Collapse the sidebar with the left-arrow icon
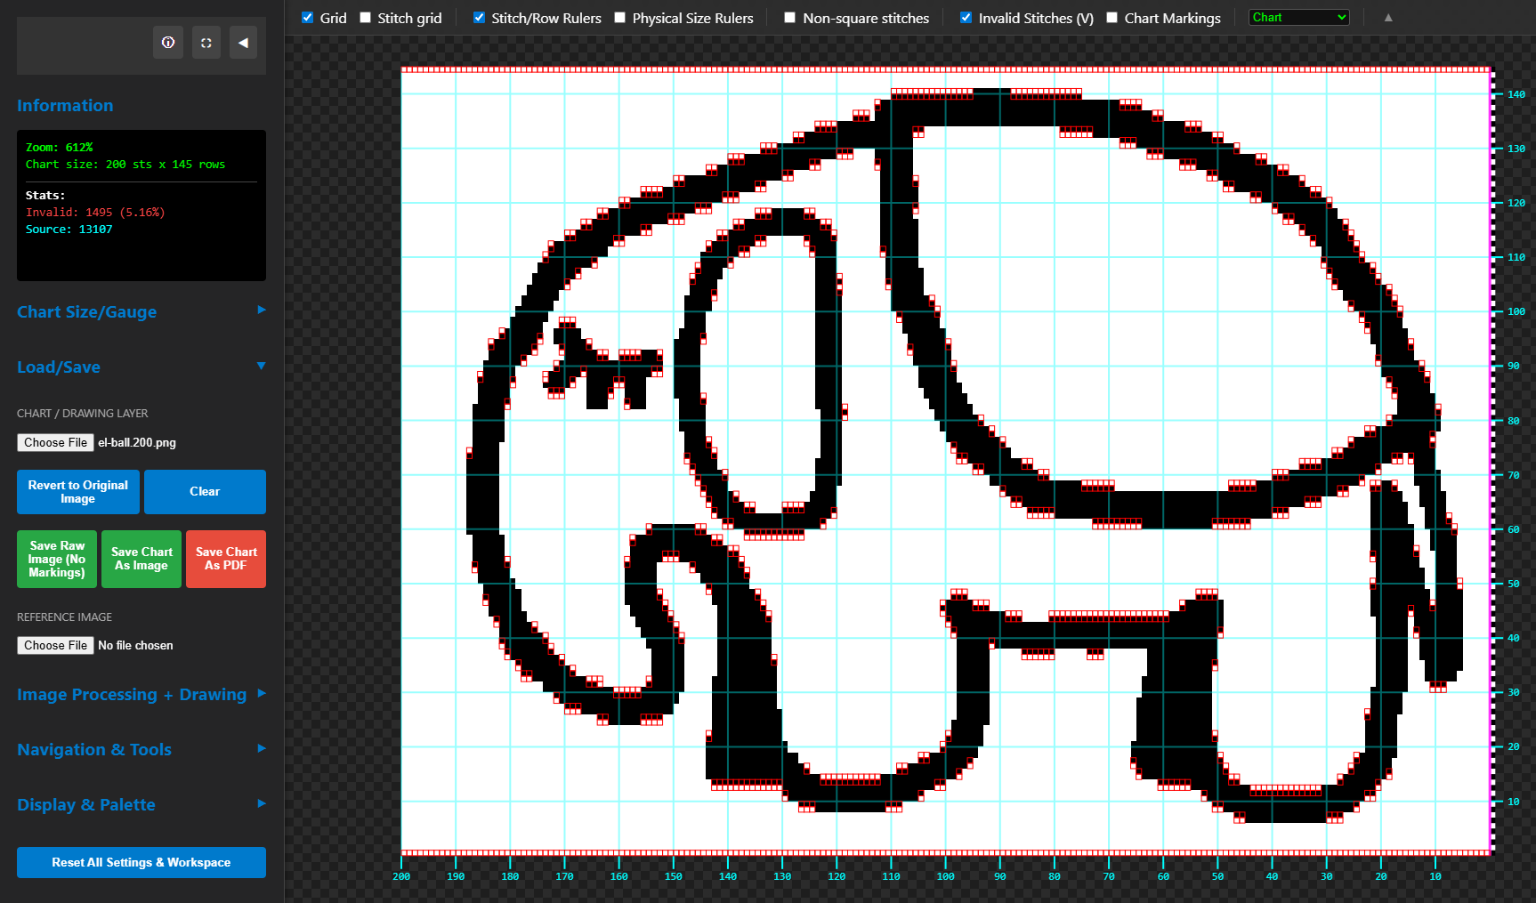 click(243, 43)
